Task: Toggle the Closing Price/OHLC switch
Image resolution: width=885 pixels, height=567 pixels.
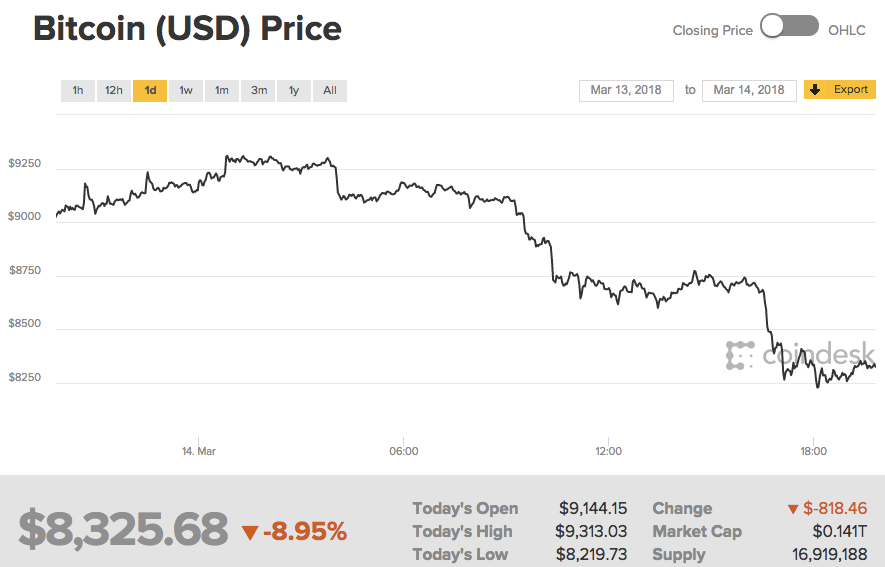Action: [x=790, y=28]
